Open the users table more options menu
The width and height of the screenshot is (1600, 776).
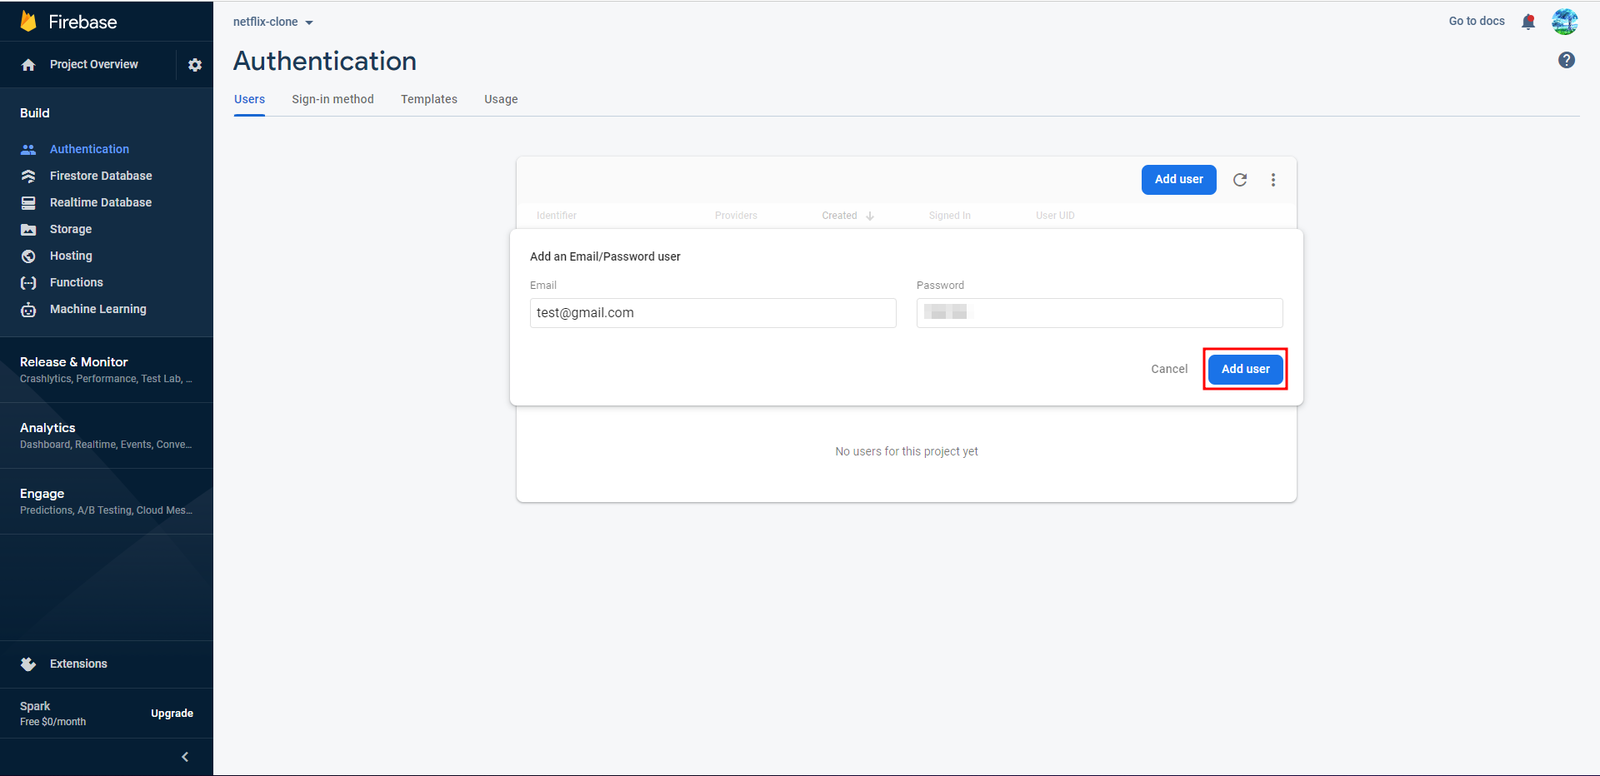point(1273,180)
